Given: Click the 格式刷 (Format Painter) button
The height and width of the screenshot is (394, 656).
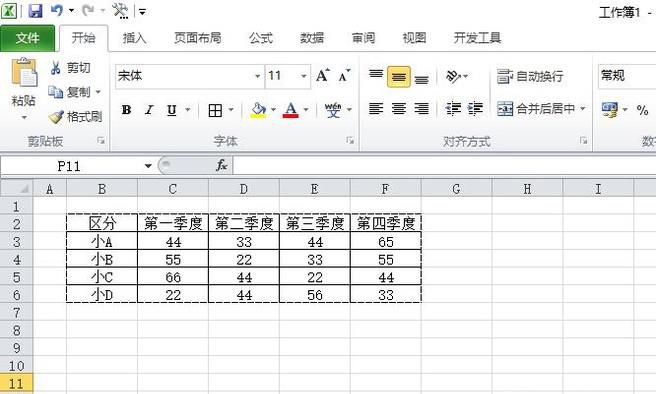Looking at the screenshot, I should (75, 117).
